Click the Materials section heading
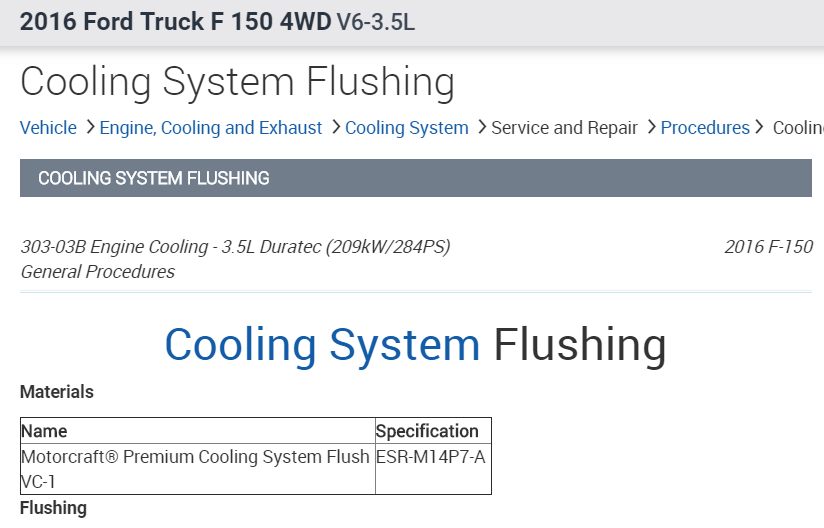 (x=57, y=392)
